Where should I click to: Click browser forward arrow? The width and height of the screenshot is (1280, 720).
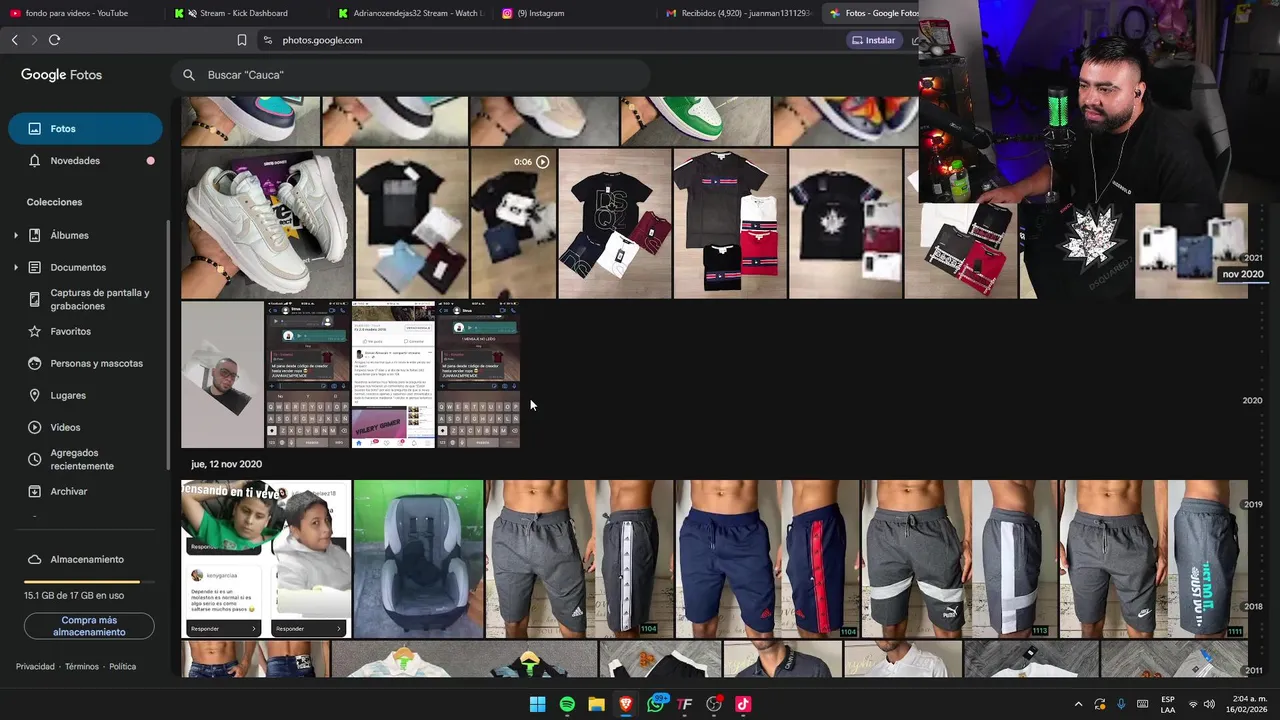pos(34,40)
